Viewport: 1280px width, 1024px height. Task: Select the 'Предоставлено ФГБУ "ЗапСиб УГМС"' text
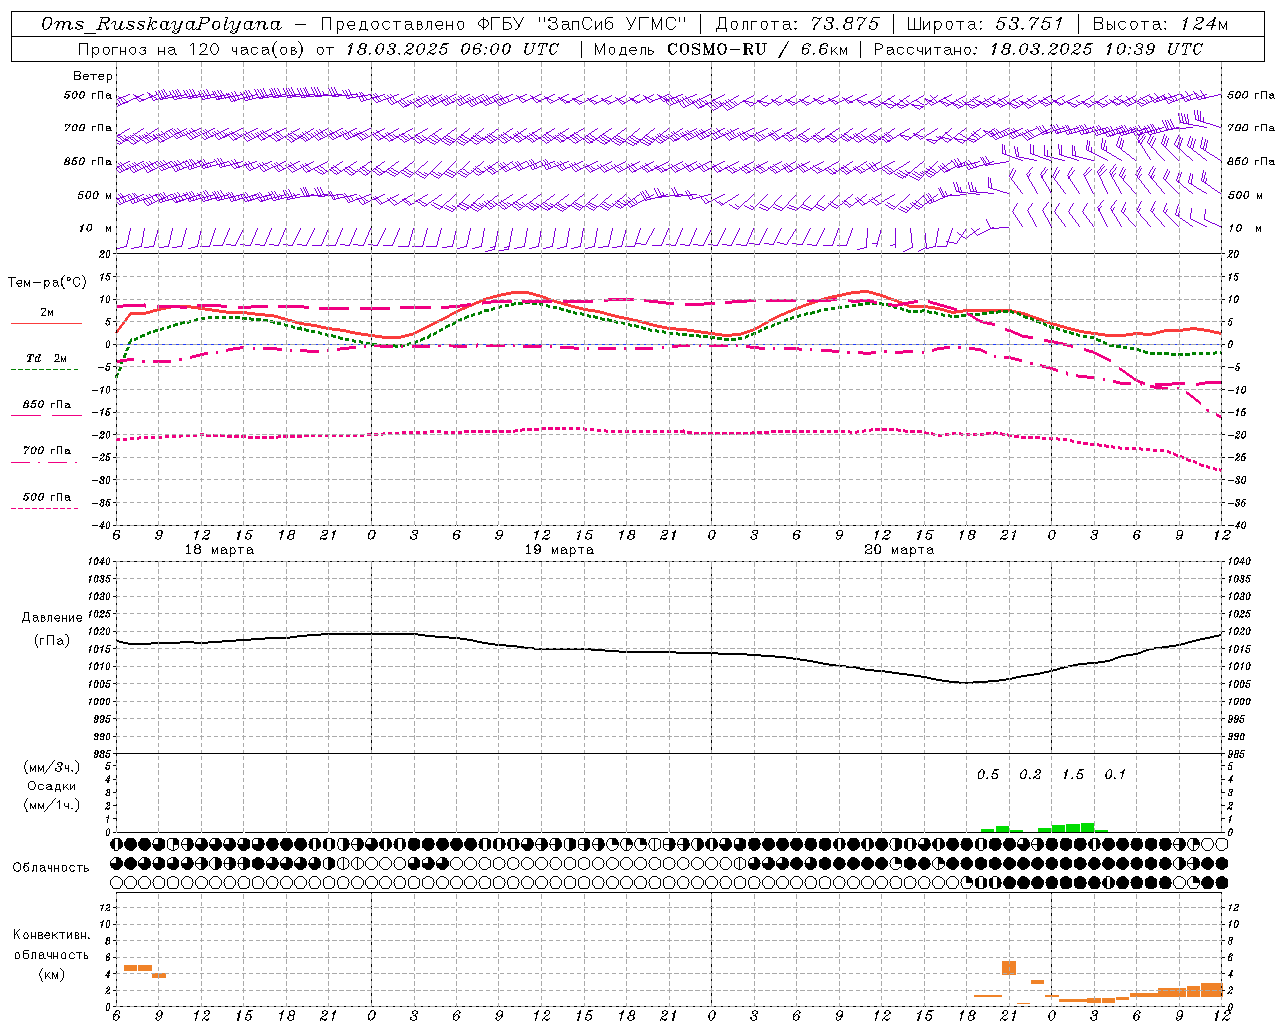click(x=504, y=24)
